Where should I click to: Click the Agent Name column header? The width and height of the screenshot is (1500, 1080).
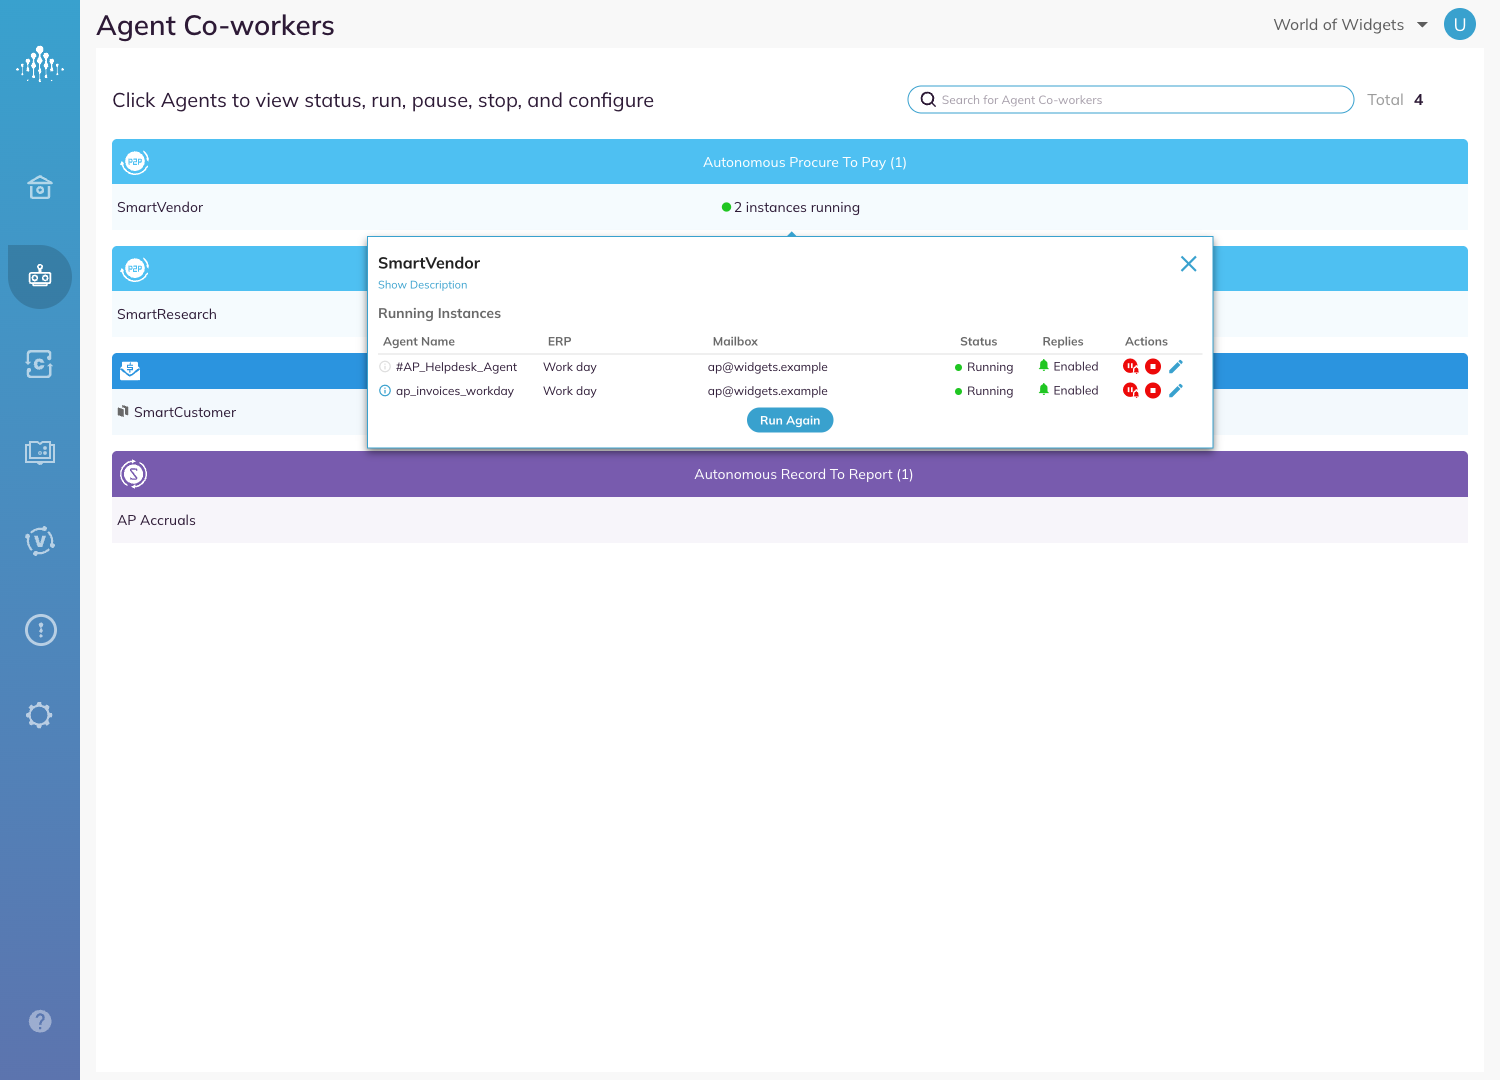coord(419,342)
